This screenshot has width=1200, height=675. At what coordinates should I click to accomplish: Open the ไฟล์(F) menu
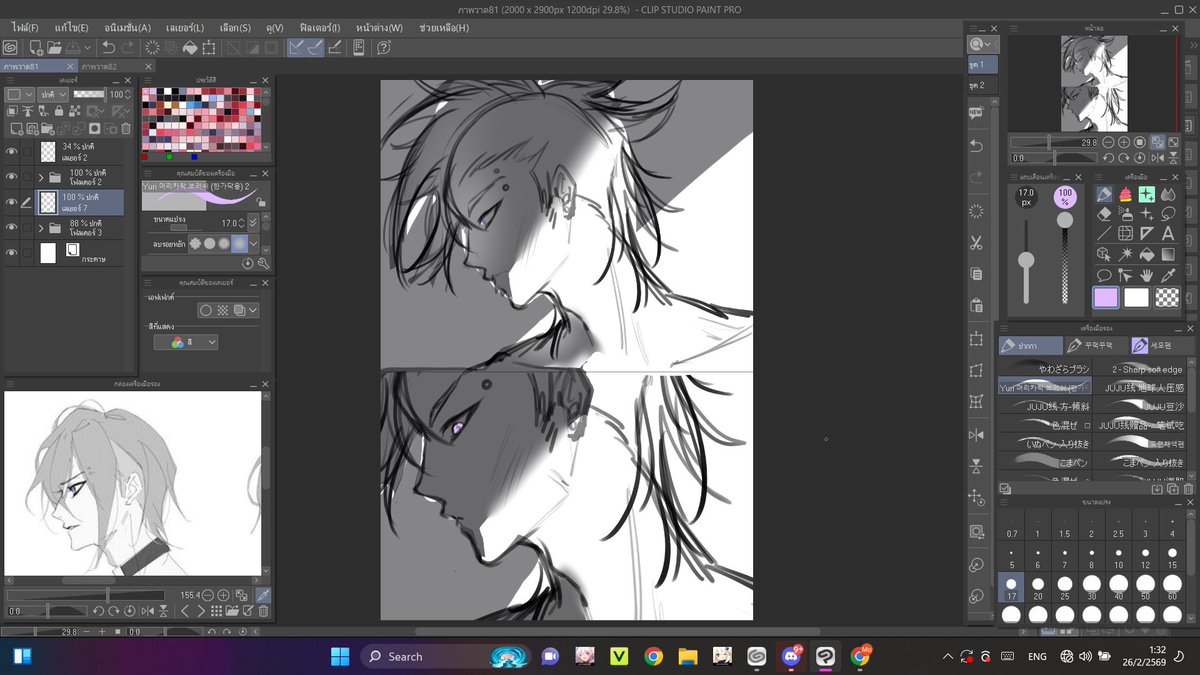point(26,28)
